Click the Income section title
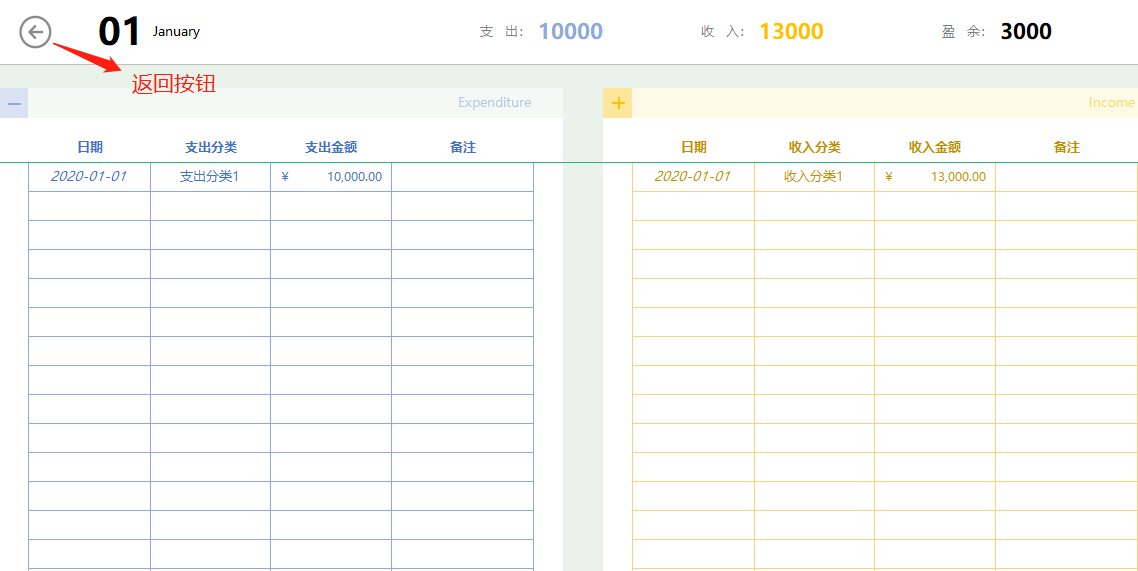This screenshot has height=571, width=1138. [1111, 103]
